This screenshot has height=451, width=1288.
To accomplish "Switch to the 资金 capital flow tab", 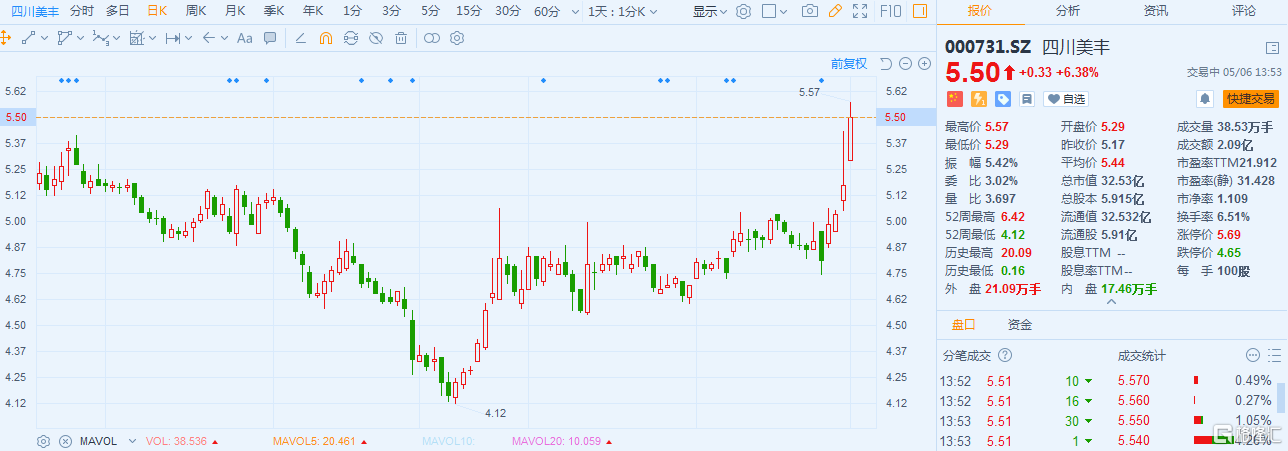I will click(1020, 325).
